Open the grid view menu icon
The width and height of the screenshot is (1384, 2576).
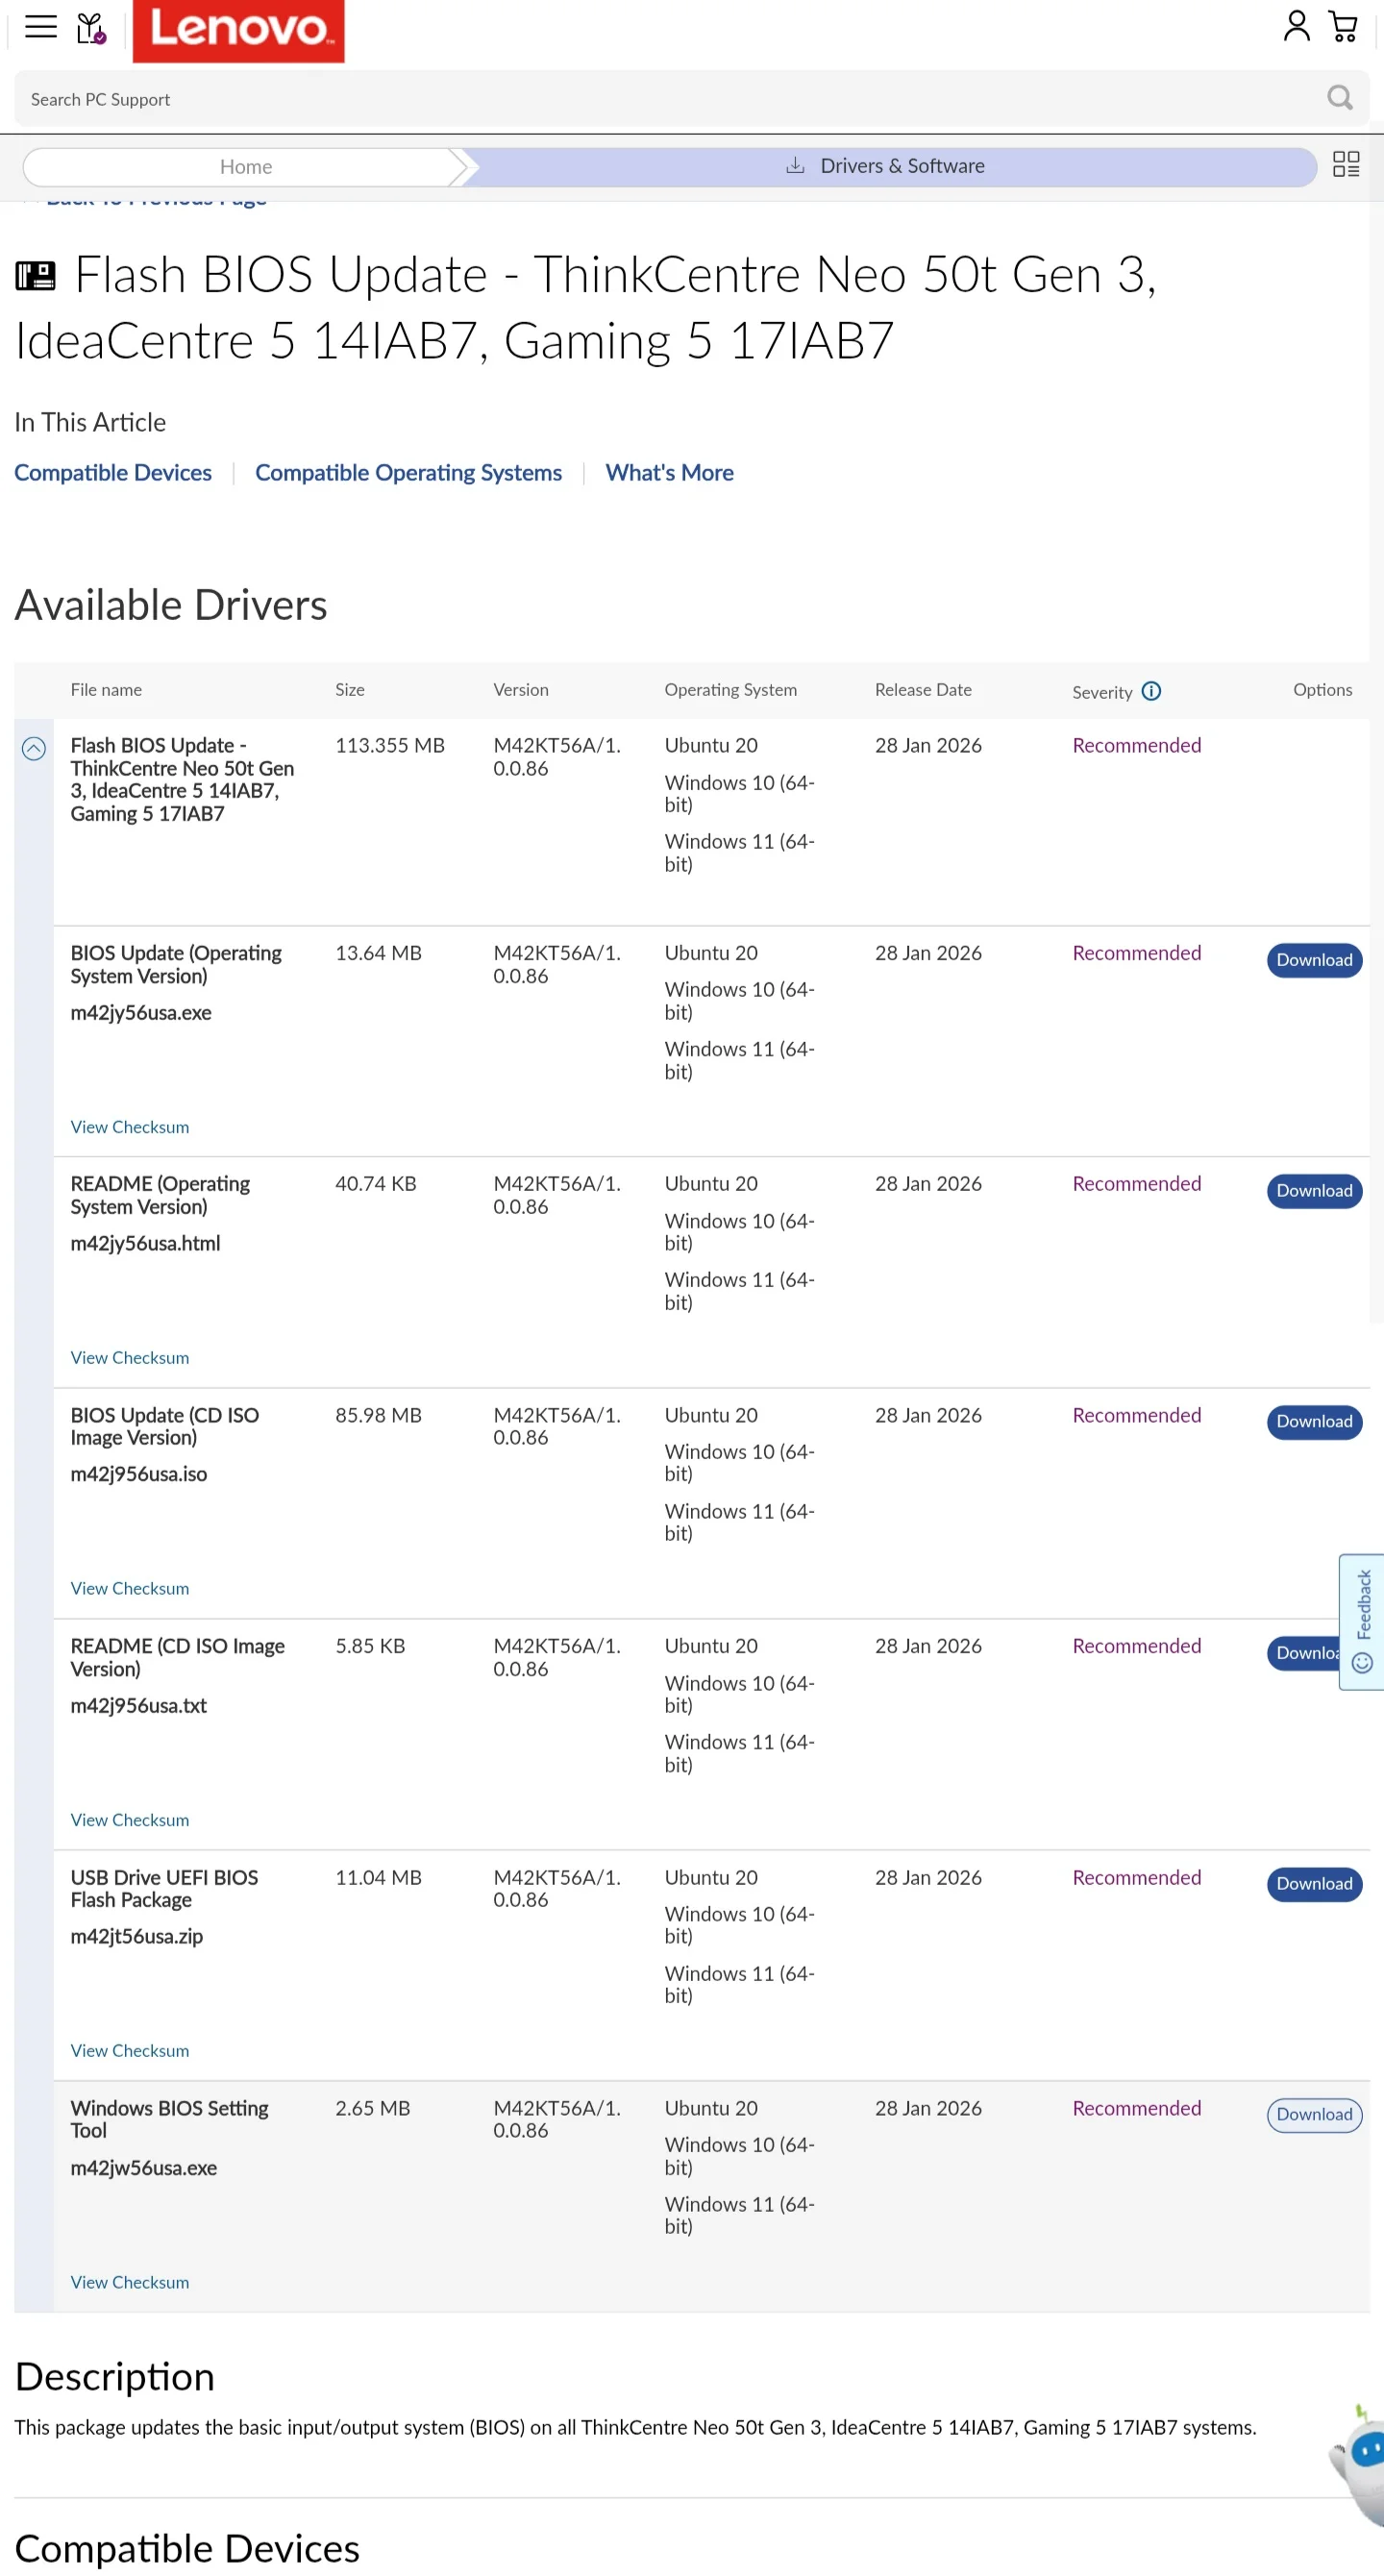(x=1345, y=165)
